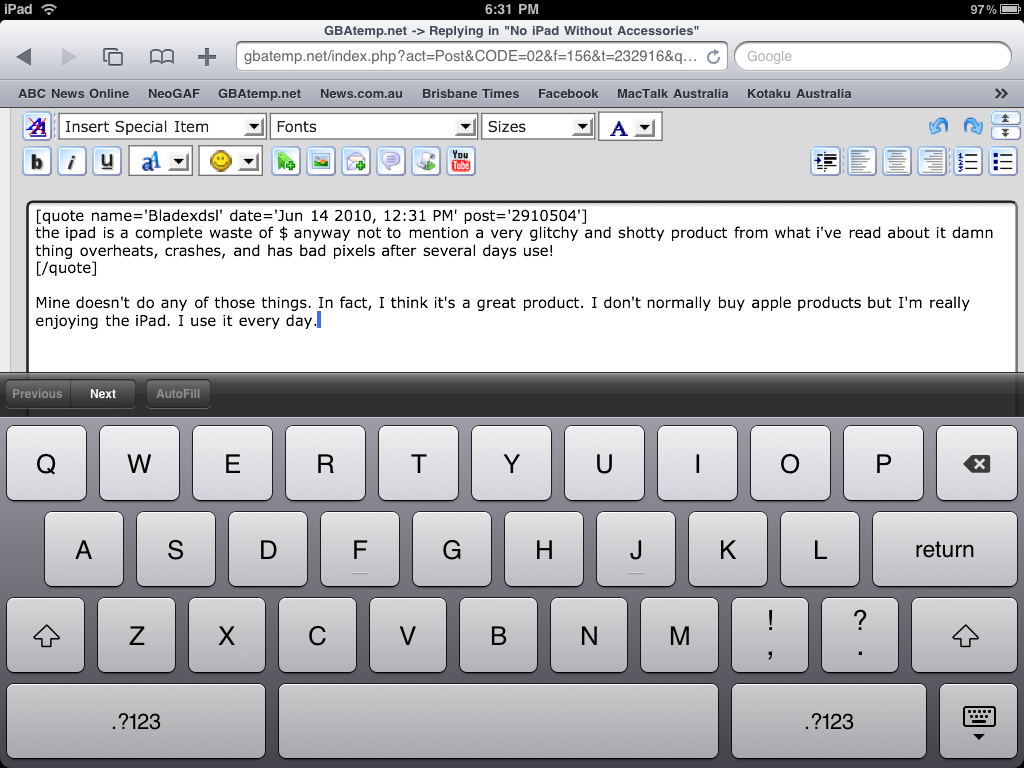Open the Brisbane Times bookmark
This screenshot has height=768, width=1024.
point(470,93)
